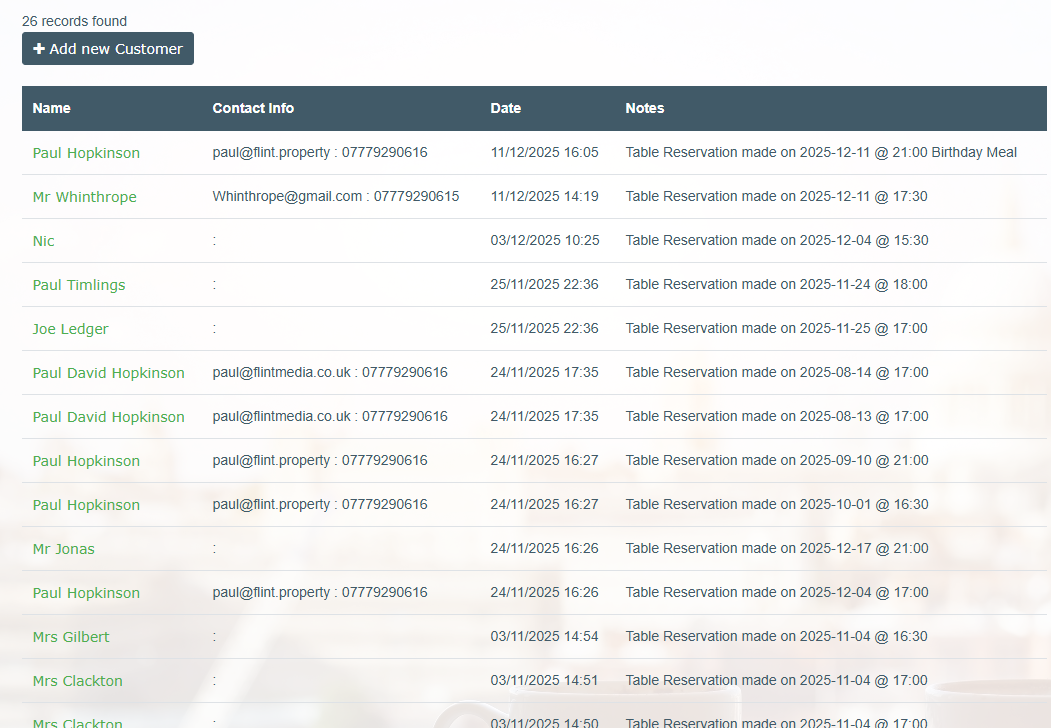Open Paul Hopkinson with the Birthday Meal reservation

point(86,153)
